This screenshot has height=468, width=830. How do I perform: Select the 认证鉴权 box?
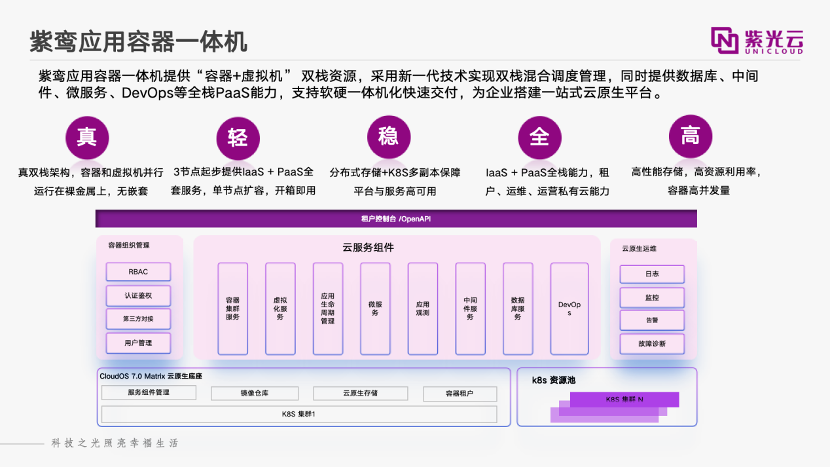tap(138, 295)
